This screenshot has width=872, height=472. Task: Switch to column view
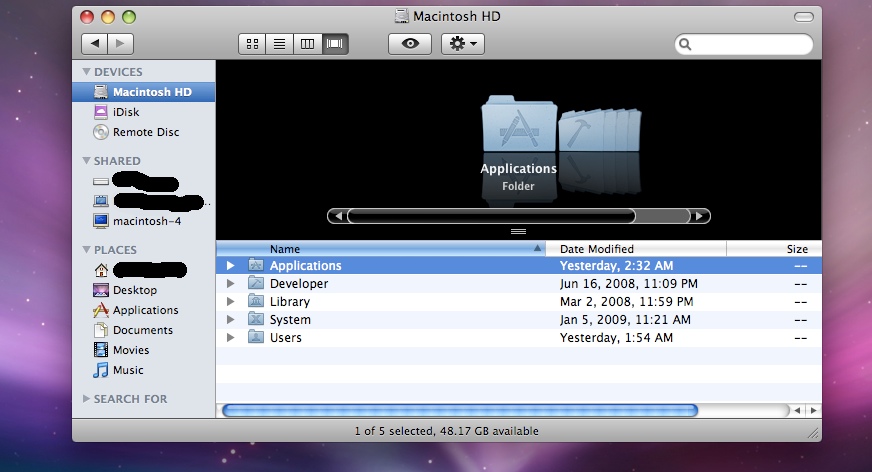[308, 44]
